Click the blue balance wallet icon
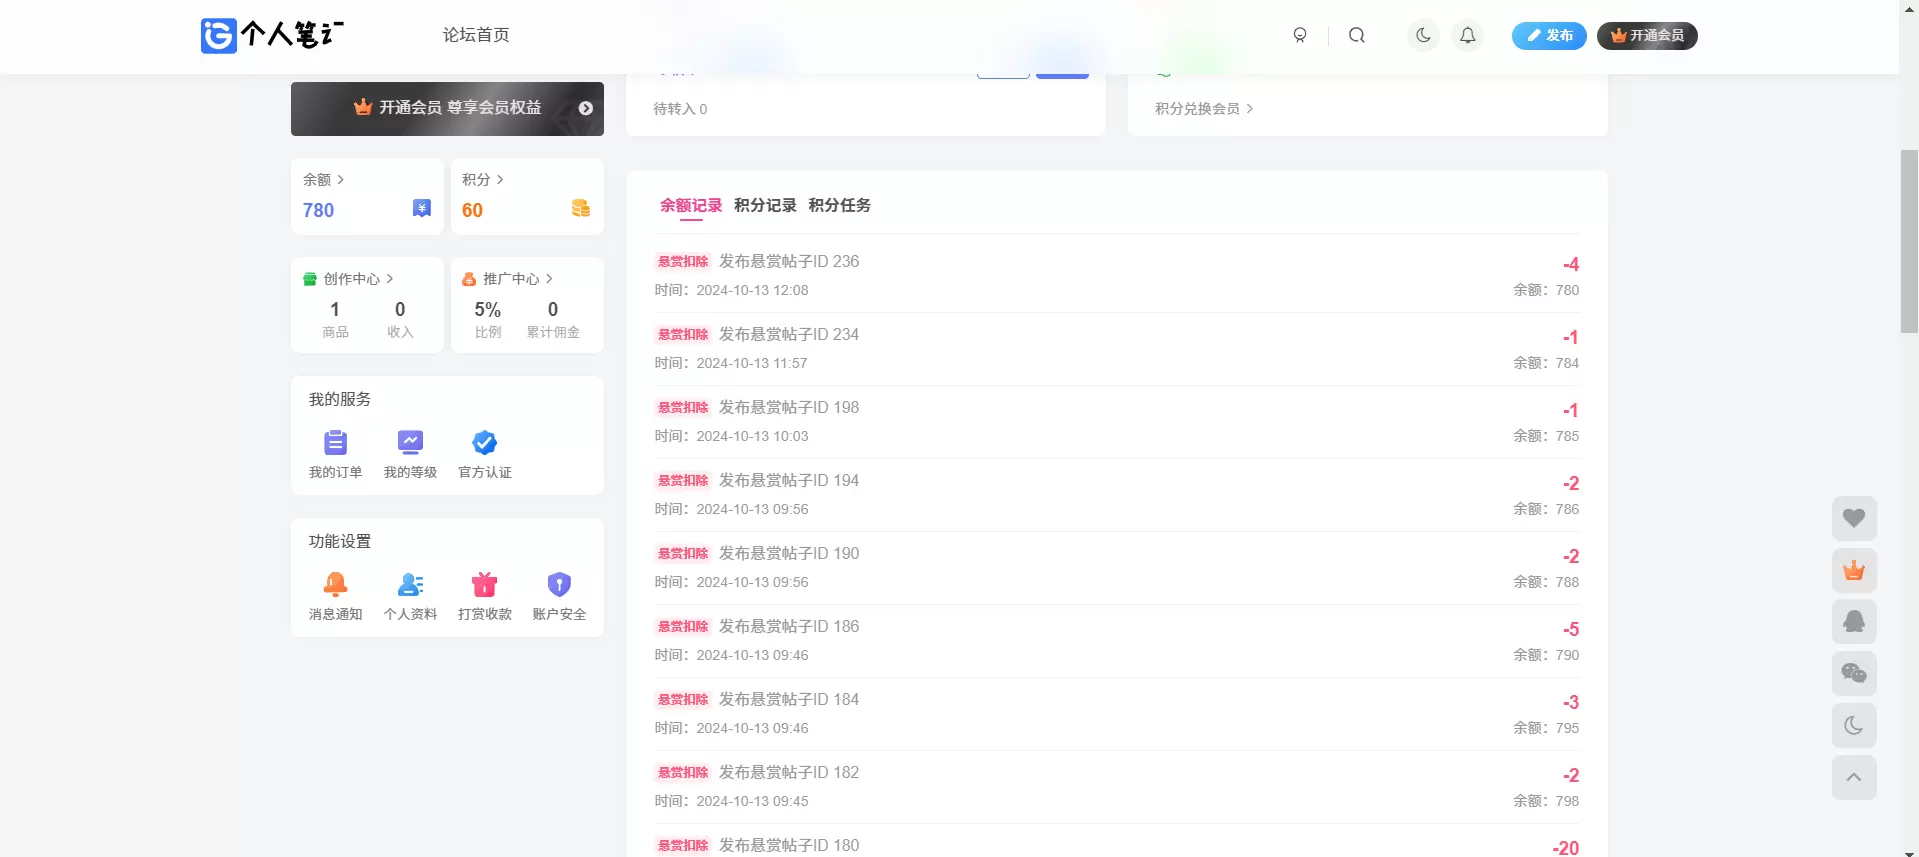This screenshot has width=1919, height=857. (x=422, y=208)
